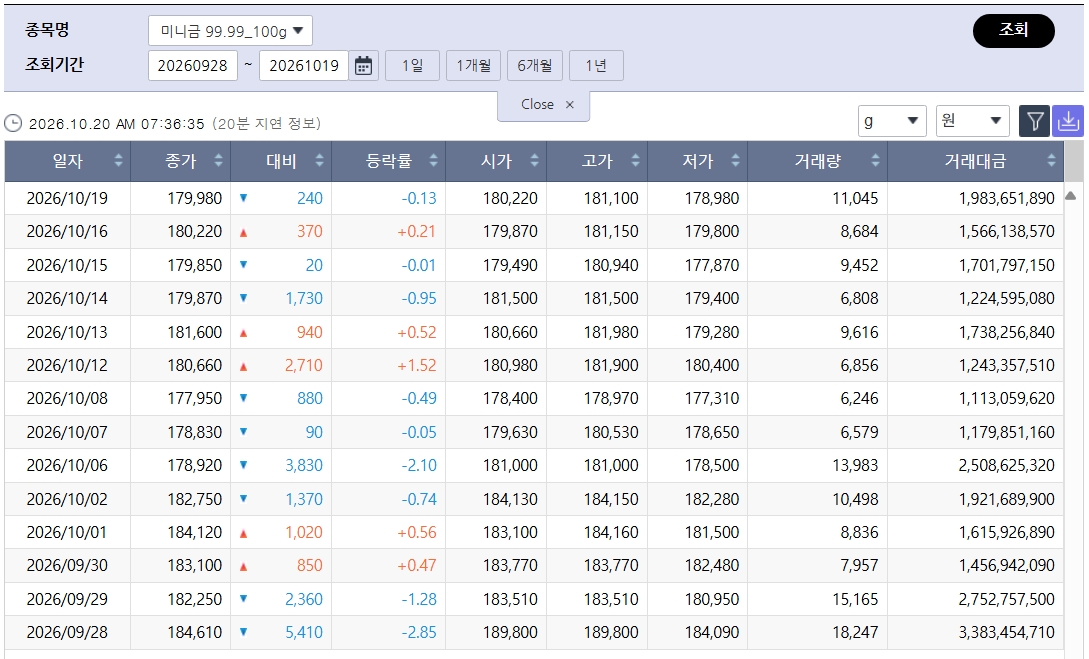Select the date cell 2026/09/28
This screenshot has height=659, width=1089.
67,633
